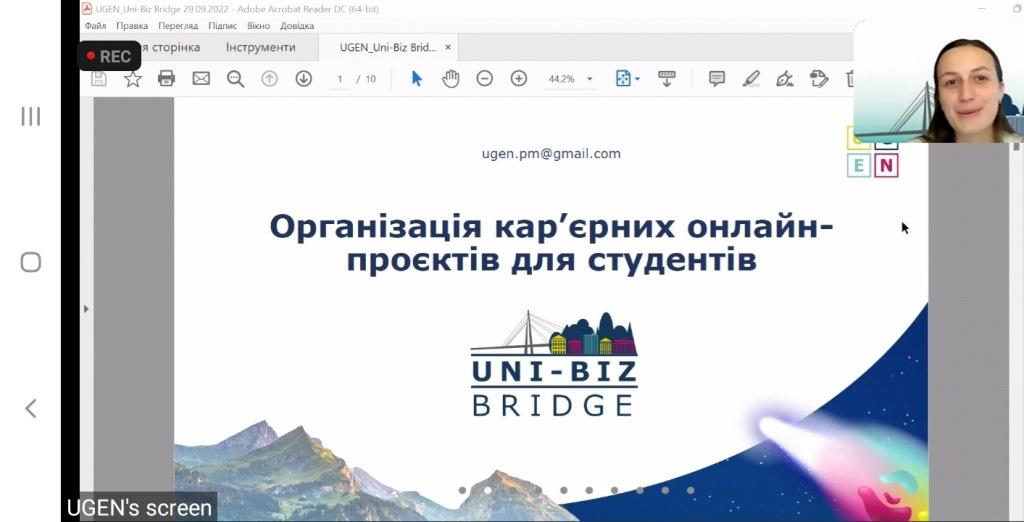
Task: Tap the Android back button
Action: [x=31, y=408]
